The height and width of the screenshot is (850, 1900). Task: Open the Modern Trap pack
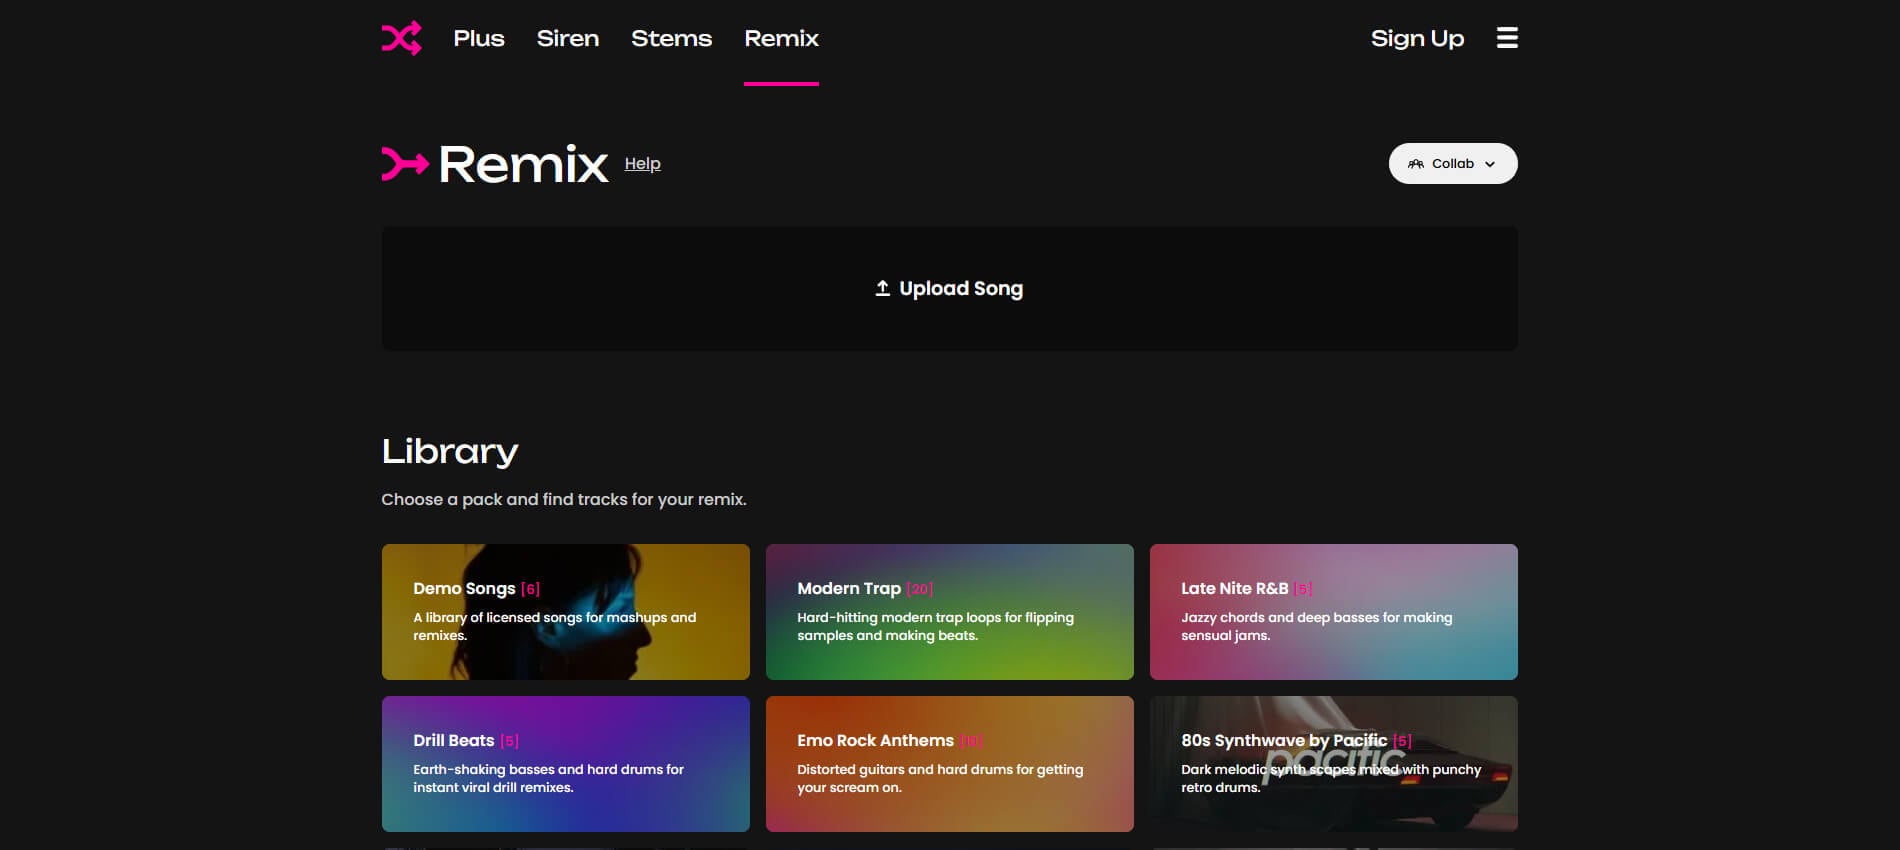[950, 612]
